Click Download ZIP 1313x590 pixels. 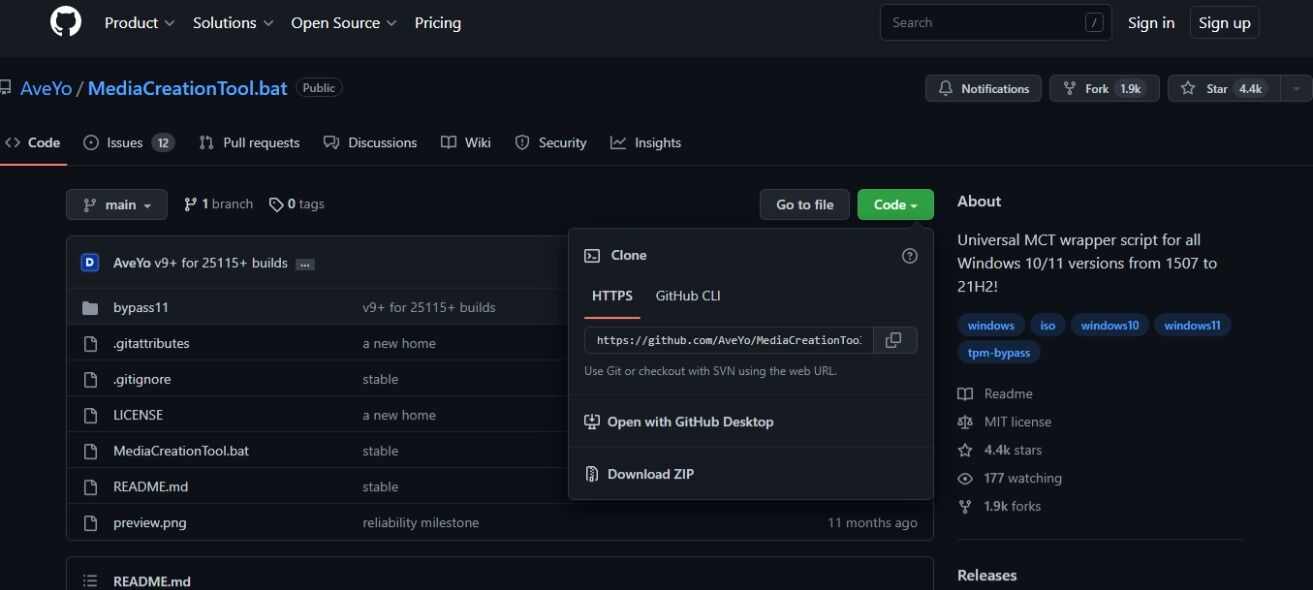click(650, 474)
